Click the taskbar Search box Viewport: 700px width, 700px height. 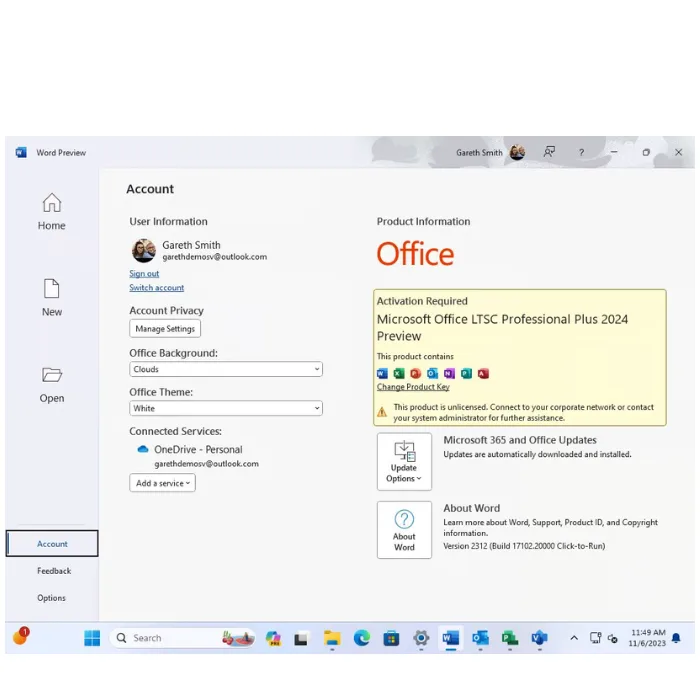[183, 638]
